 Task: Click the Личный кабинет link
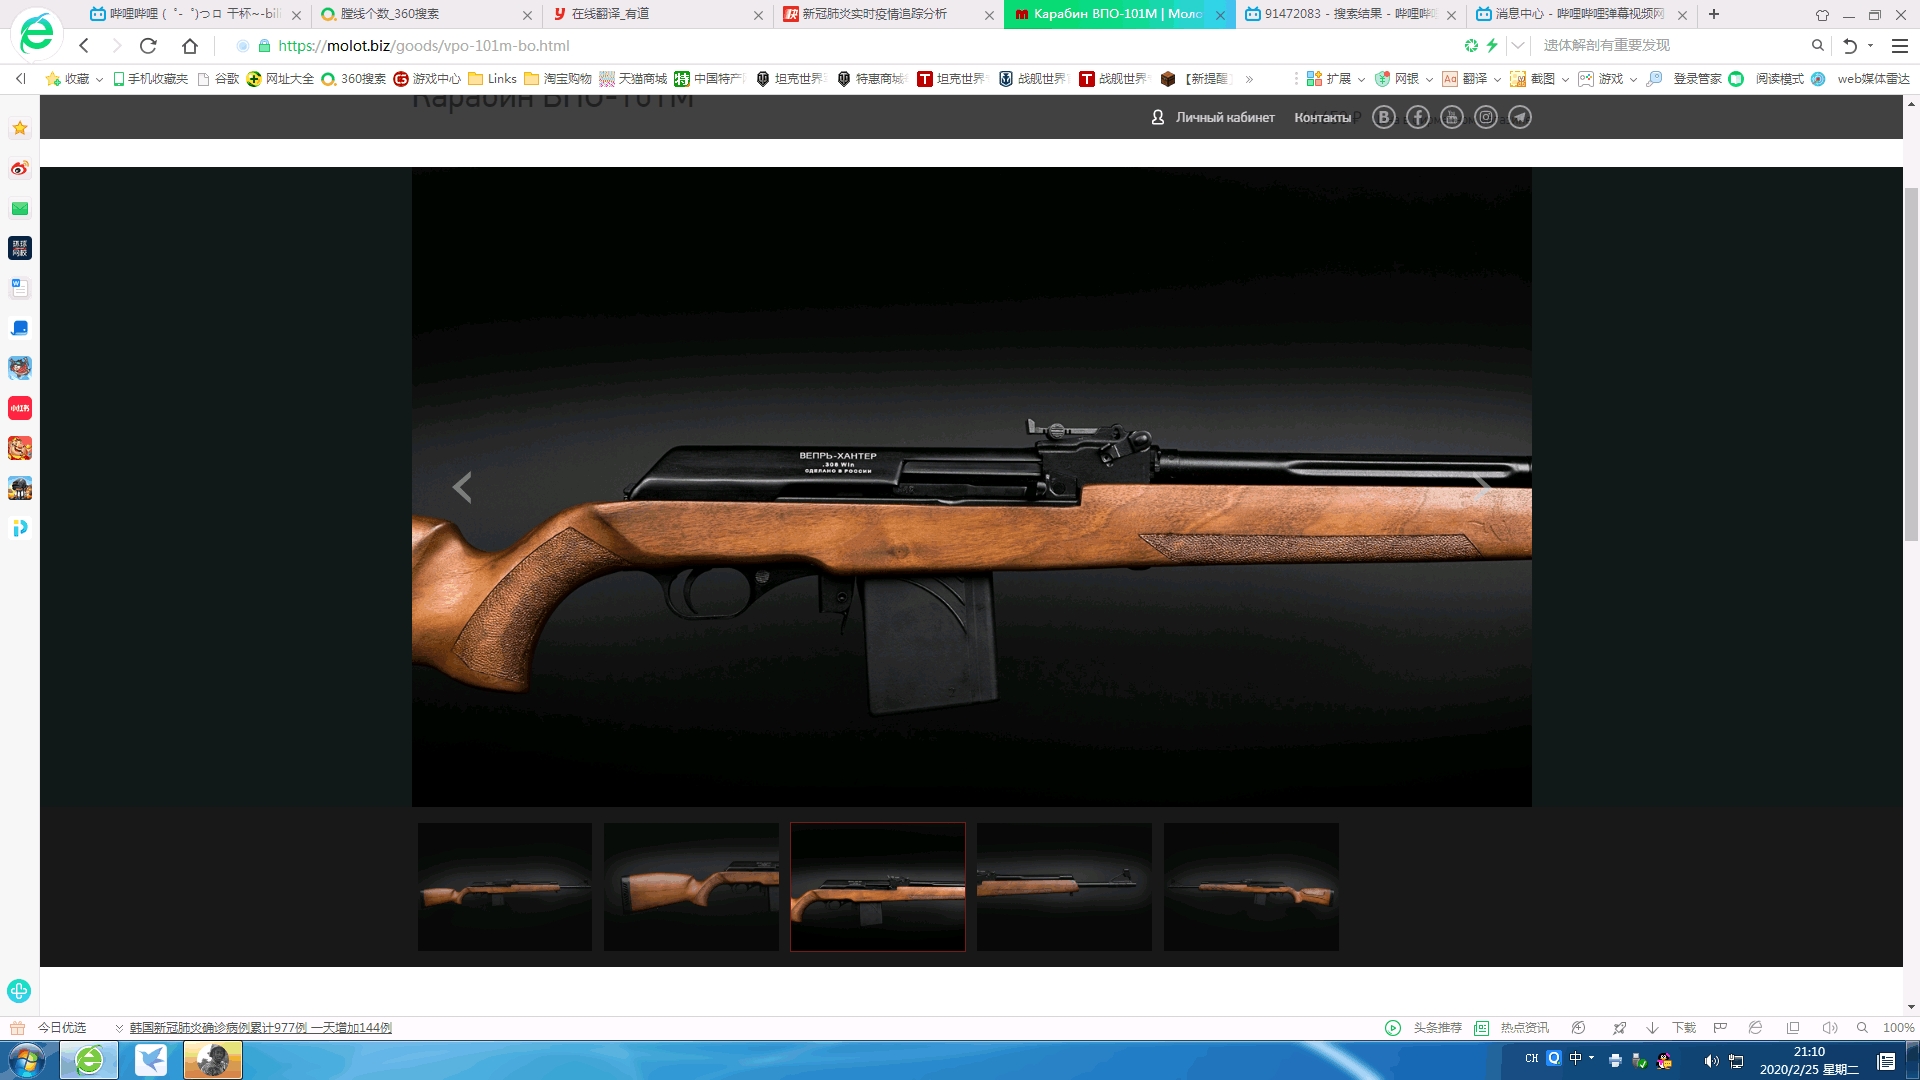click(1223, 117)
